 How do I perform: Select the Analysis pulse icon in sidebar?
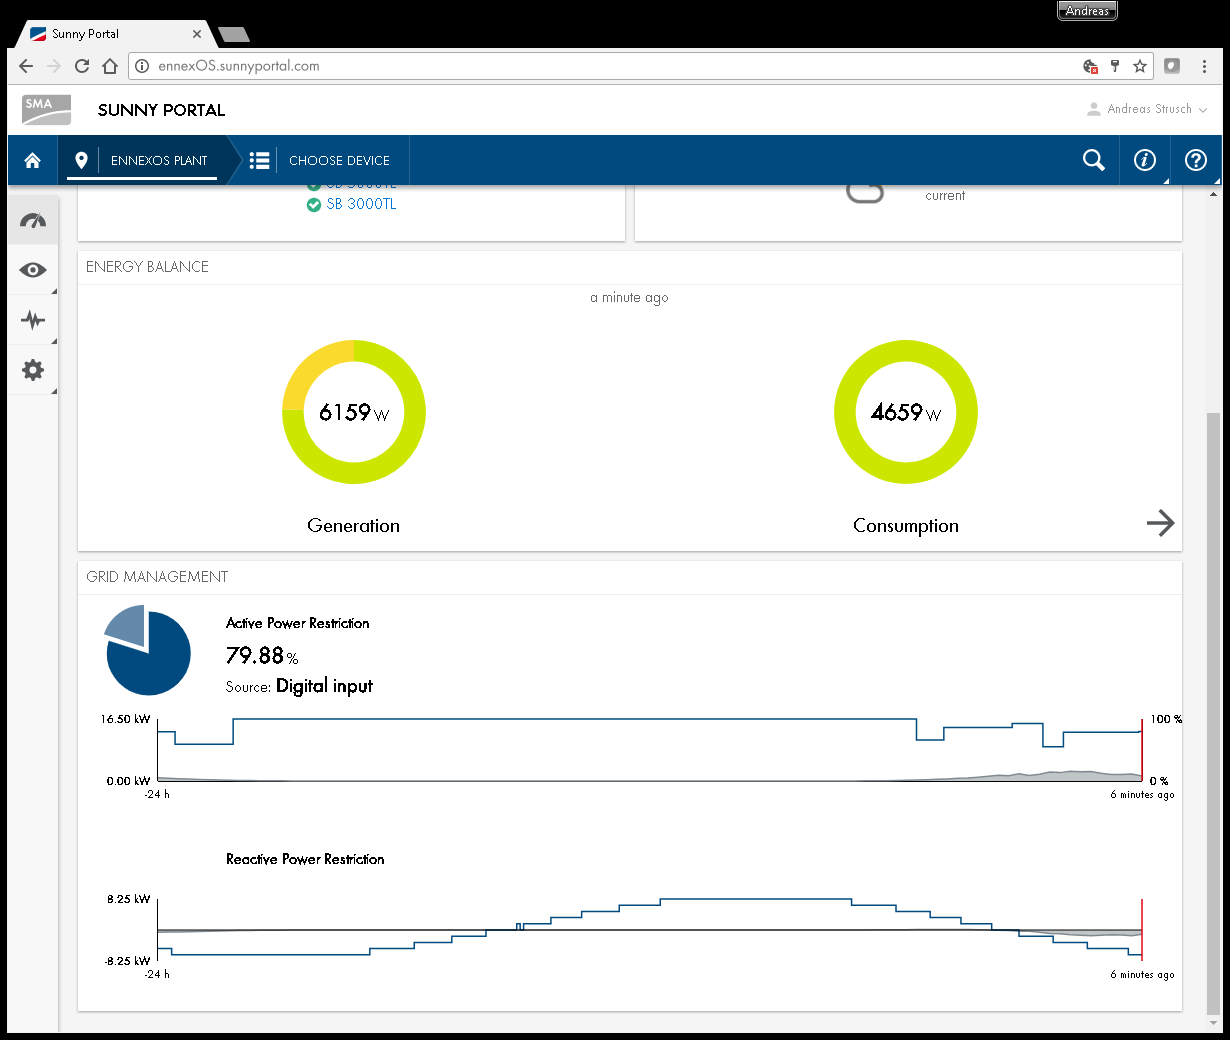pos(33,320)
